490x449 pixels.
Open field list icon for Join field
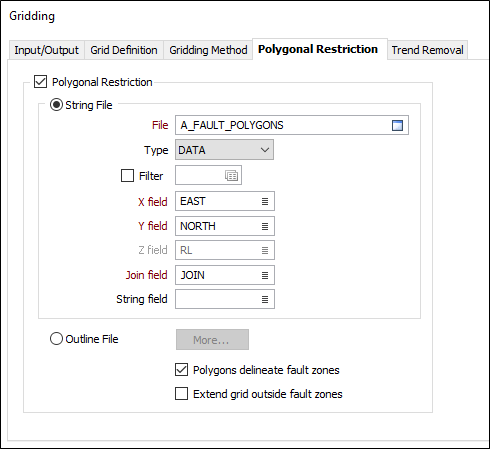265,275
